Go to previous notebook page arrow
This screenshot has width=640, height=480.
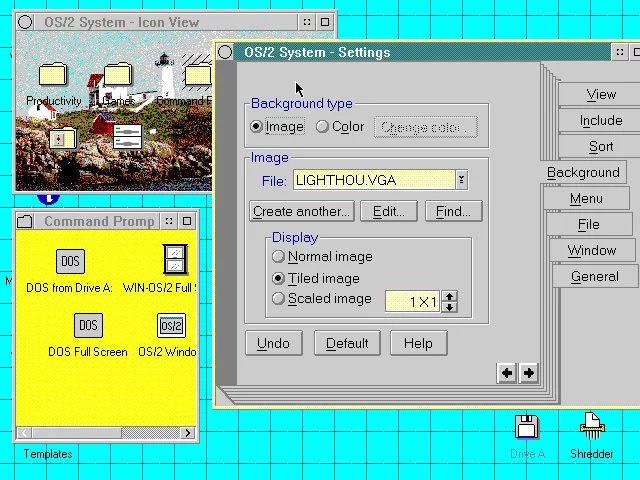point(507,373)
